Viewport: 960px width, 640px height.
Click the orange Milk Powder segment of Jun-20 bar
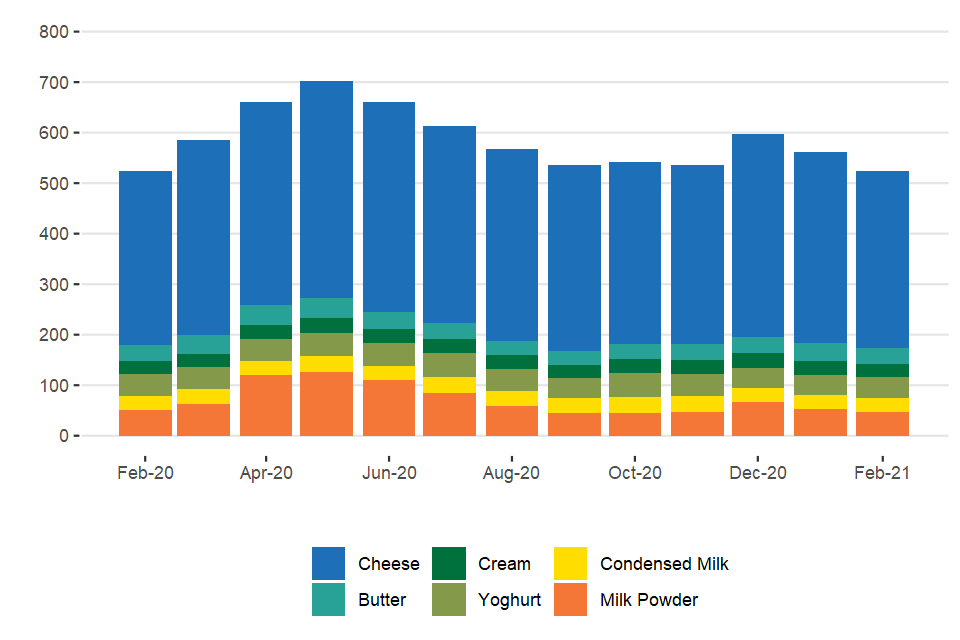click(x=388, y=408)
